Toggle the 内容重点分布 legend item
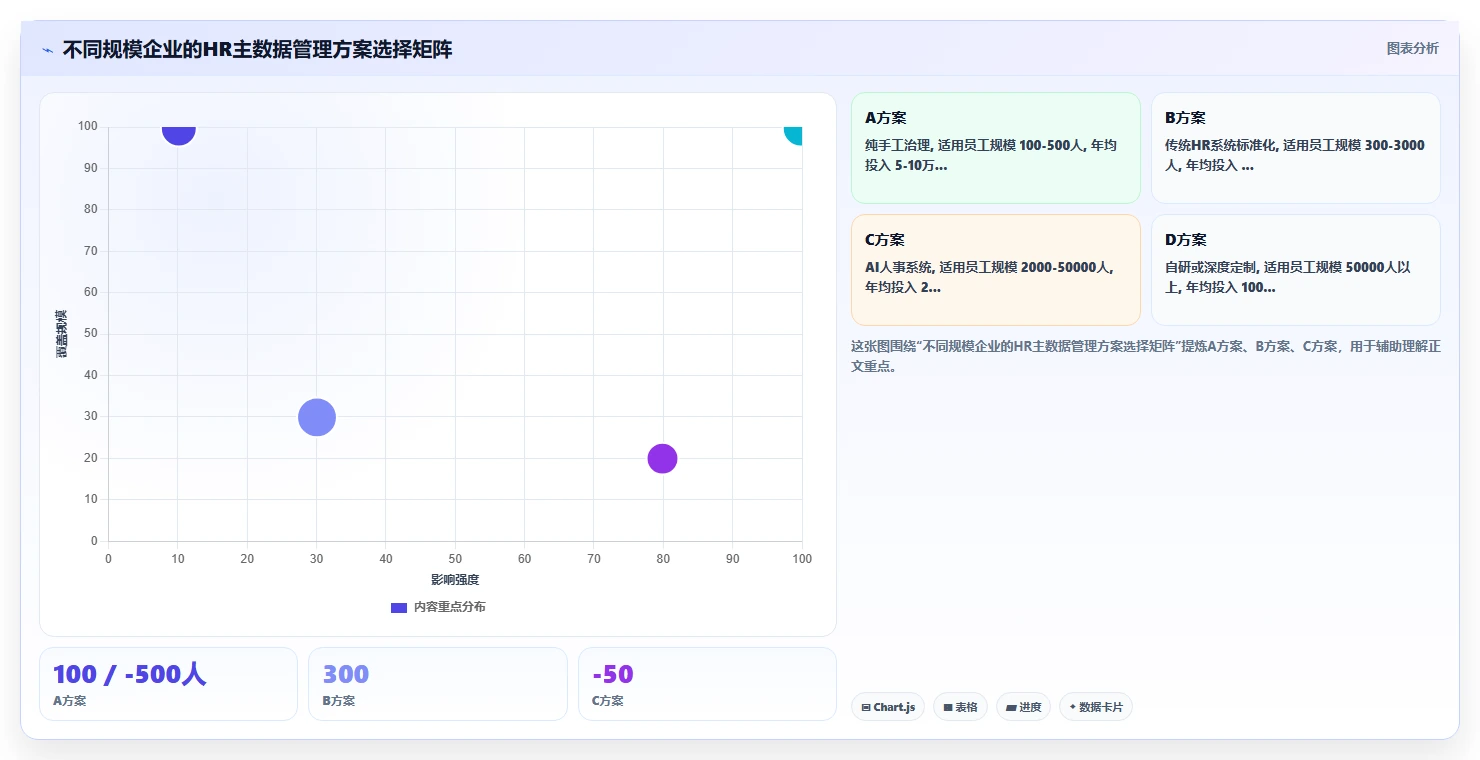Image resolution: width=1480 pixels, height=760 pixels. click(438, 607)
